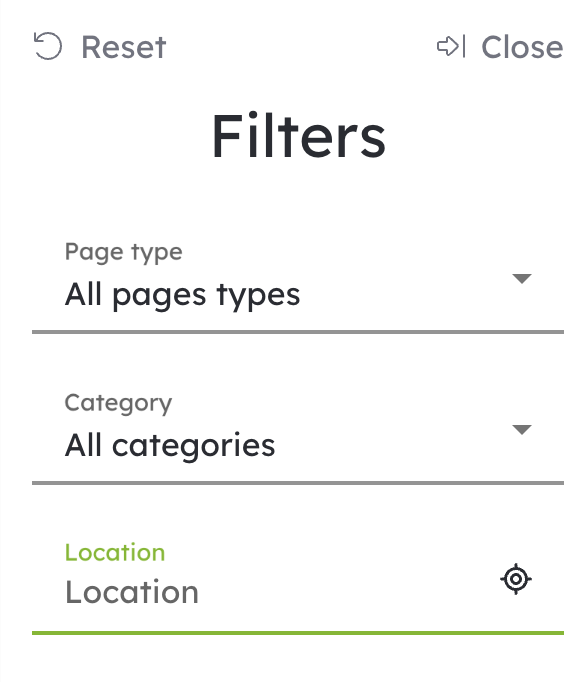
Task: Click the green Location field label
Action: (115, 552)
